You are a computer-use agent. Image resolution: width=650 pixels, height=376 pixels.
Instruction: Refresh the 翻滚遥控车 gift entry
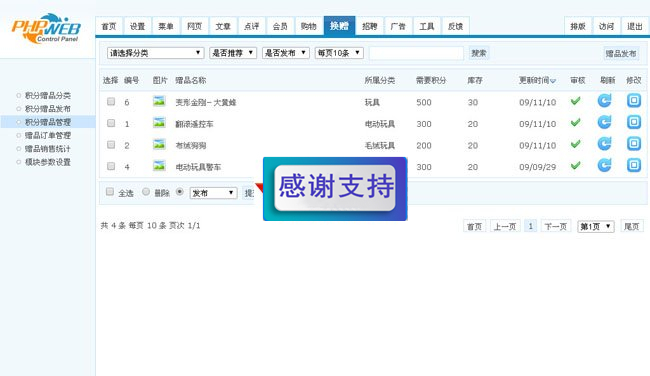604,122
